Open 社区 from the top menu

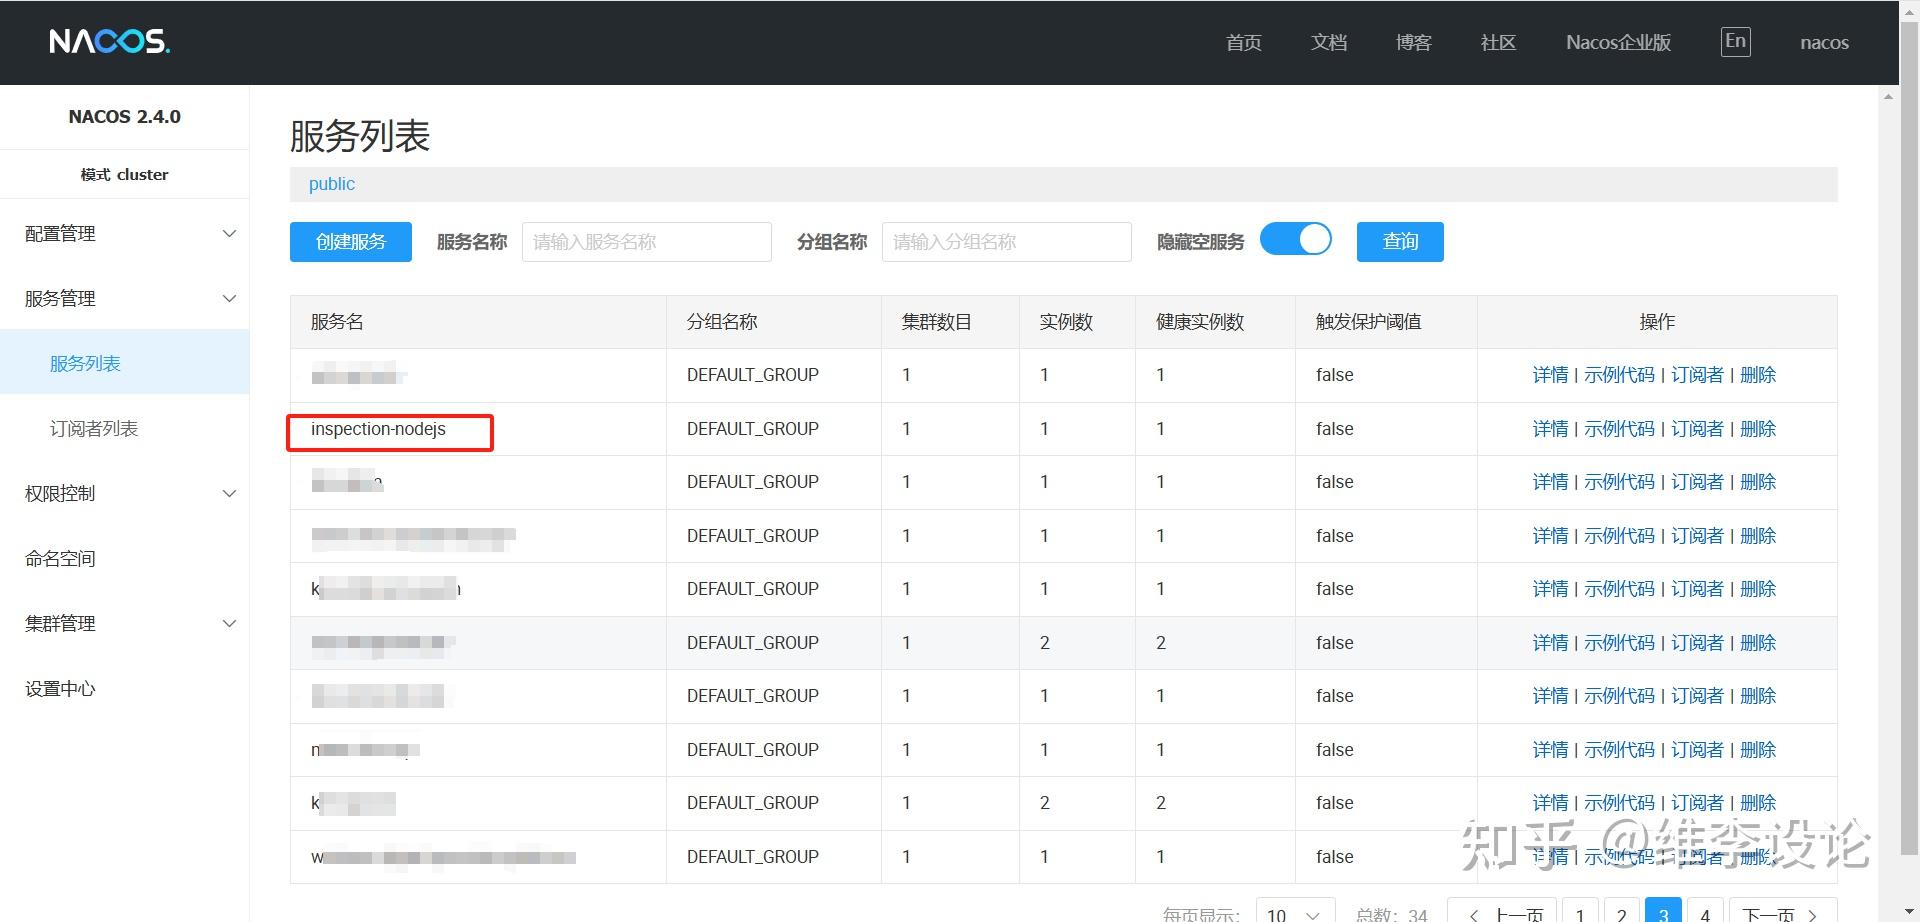[1497, 42]
